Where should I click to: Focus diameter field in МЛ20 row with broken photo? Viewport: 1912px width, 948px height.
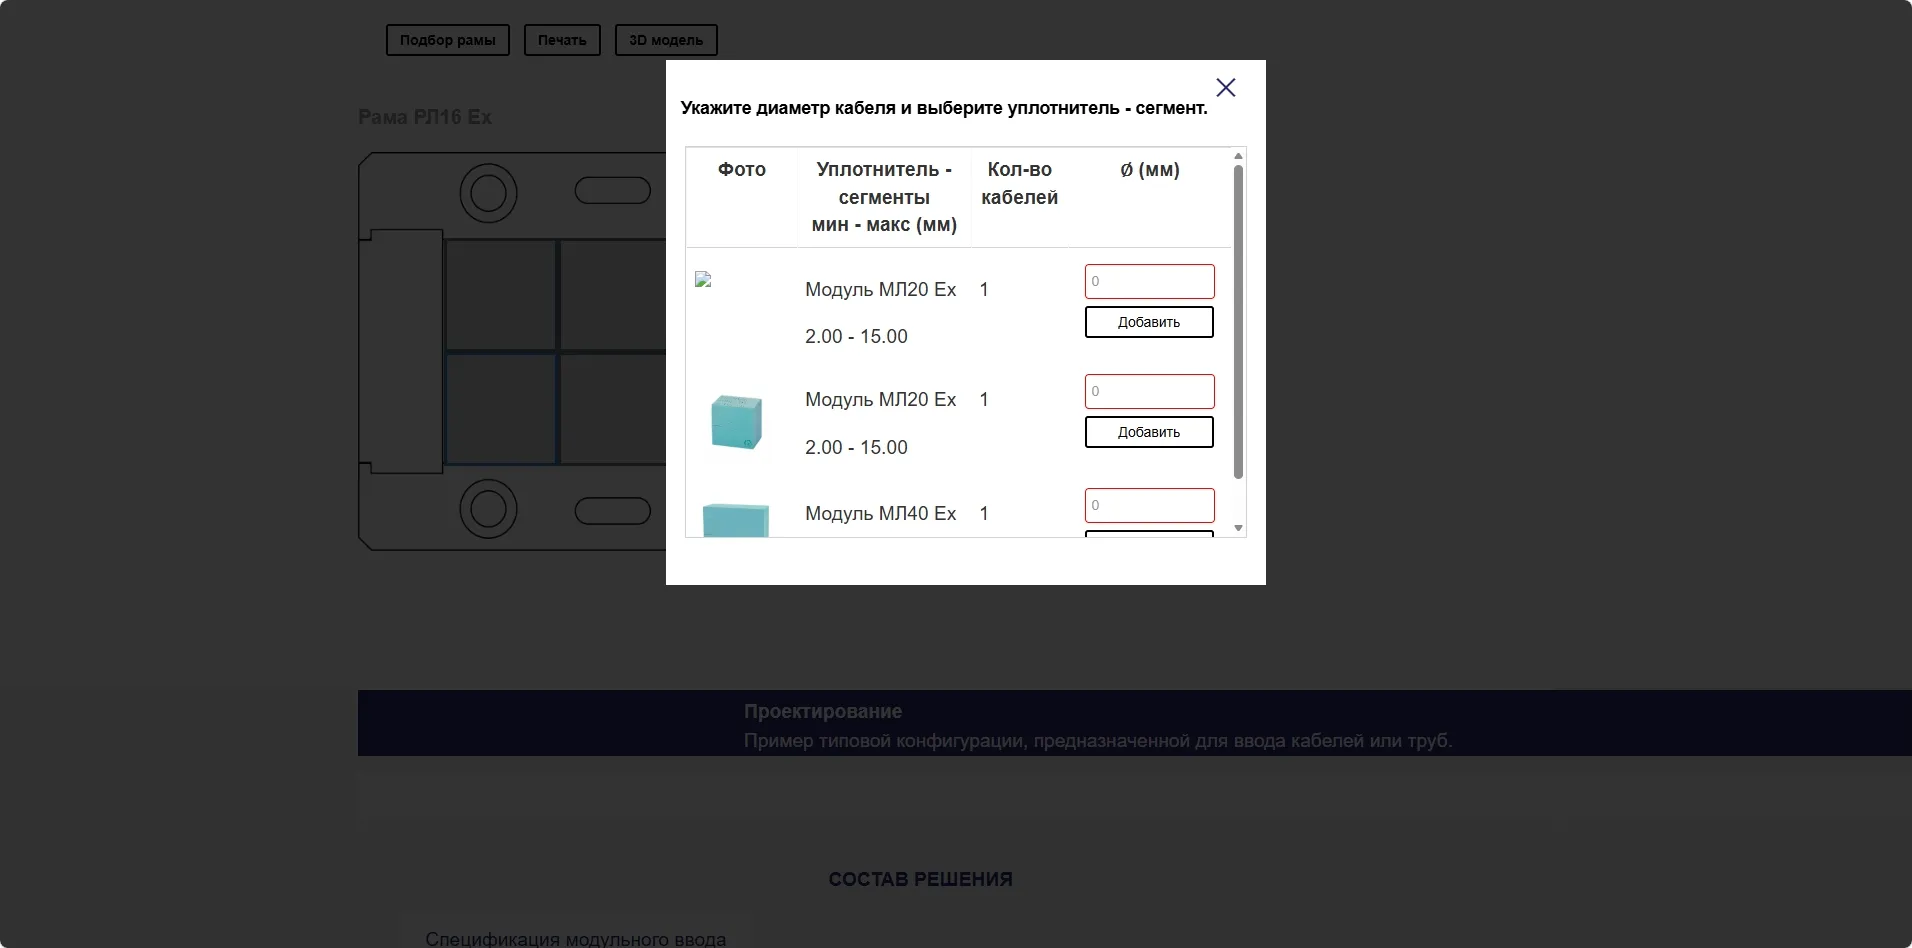point(1150,281)
